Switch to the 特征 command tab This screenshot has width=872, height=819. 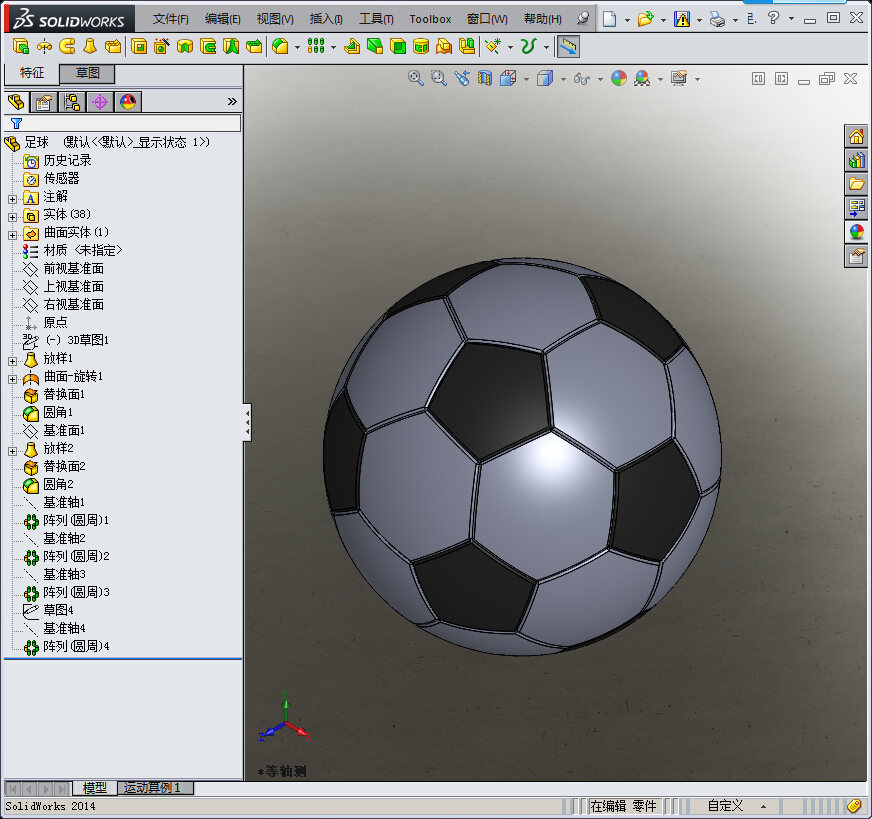[x=32, y=73]
